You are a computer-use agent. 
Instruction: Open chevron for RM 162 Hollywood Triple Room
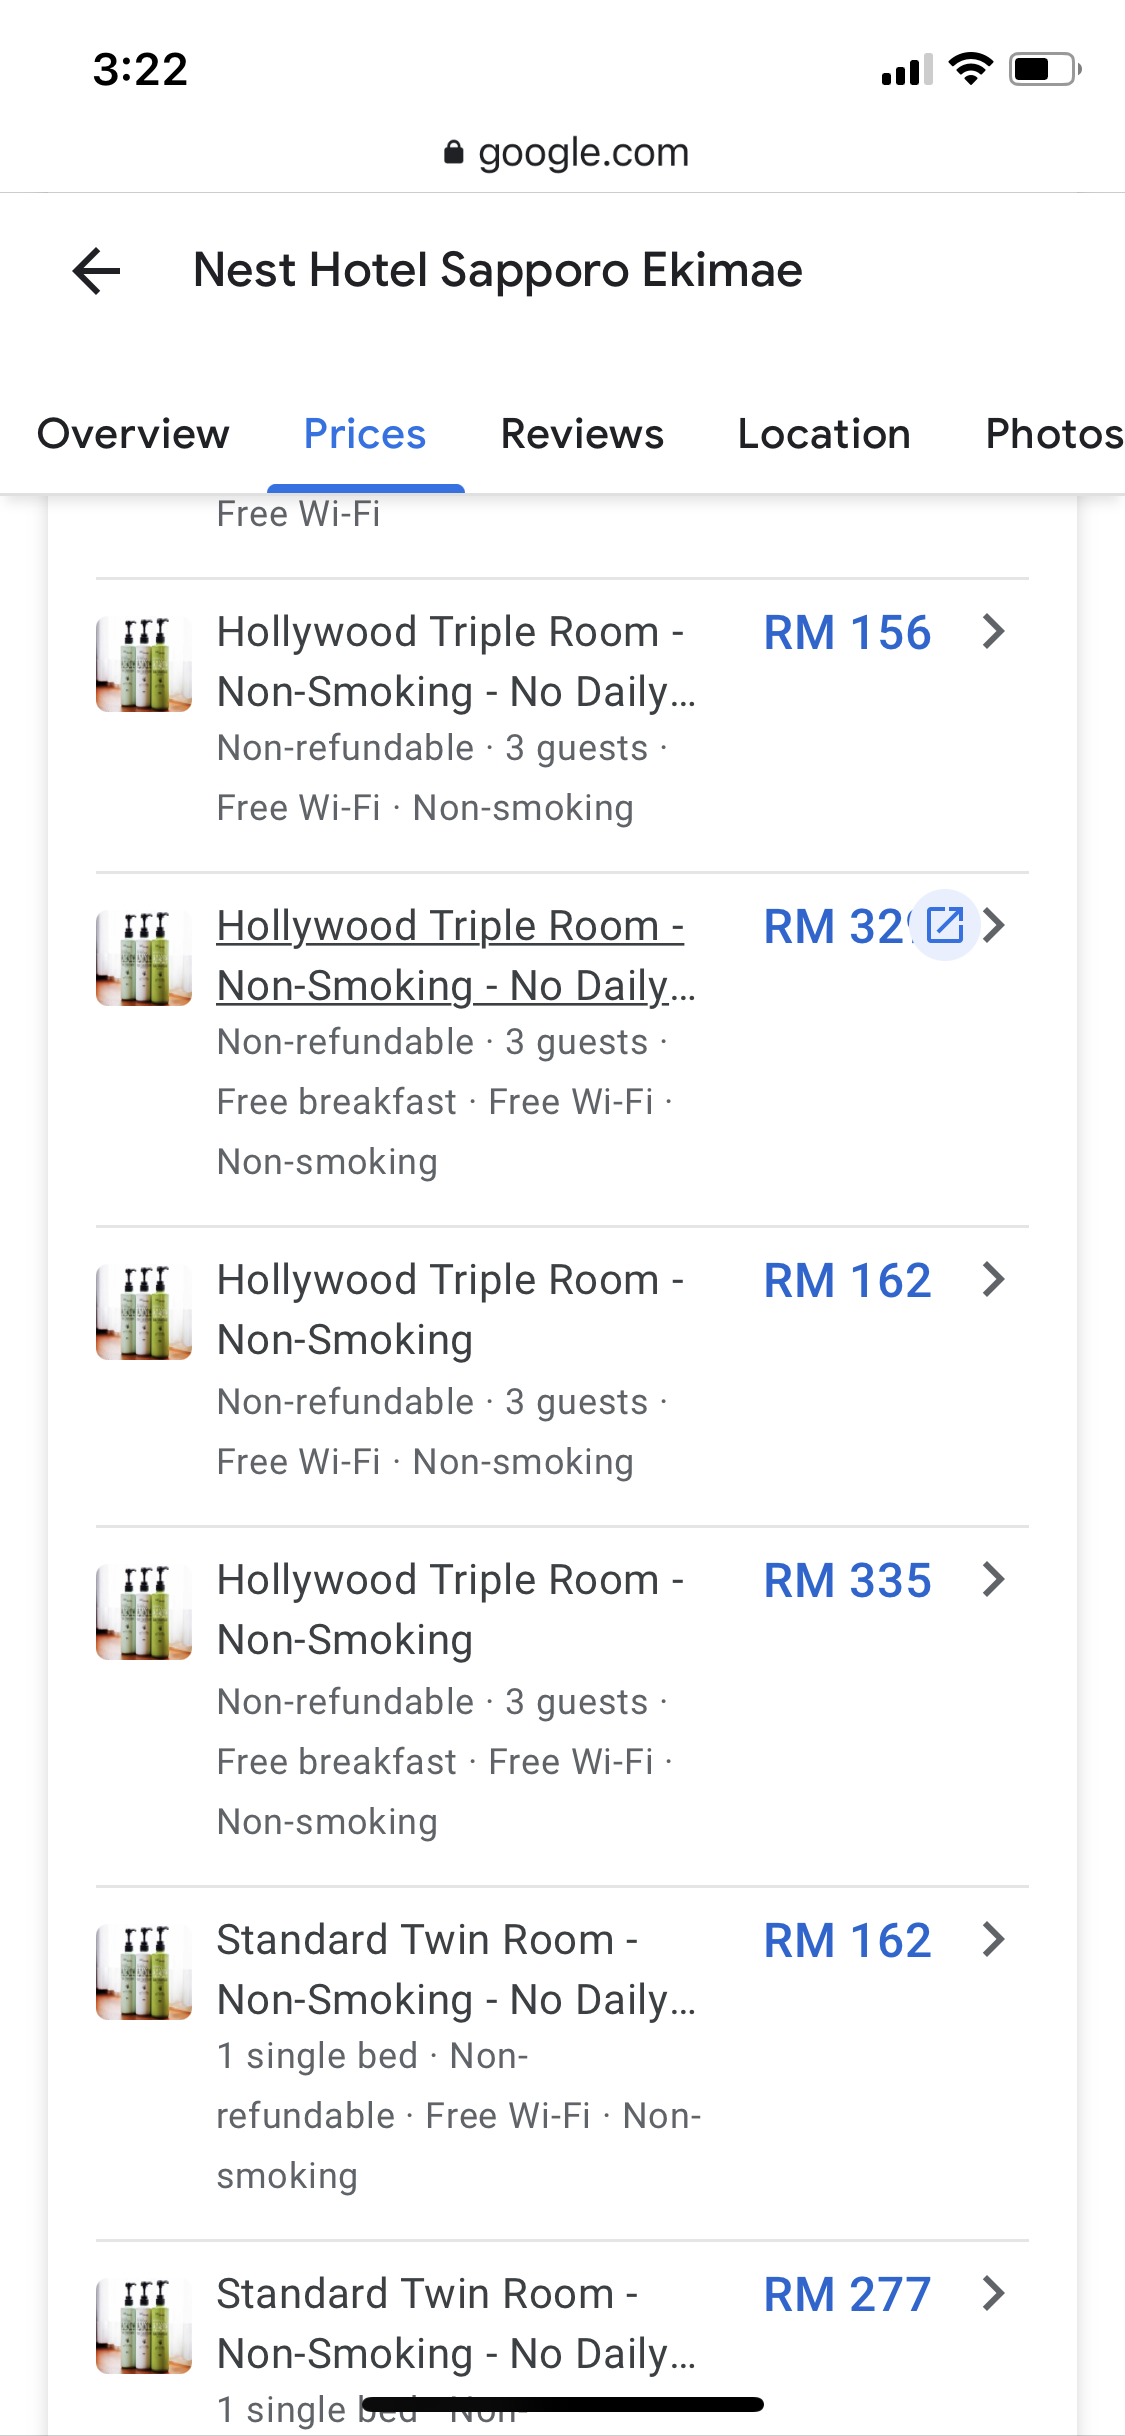pos(993,1280)
